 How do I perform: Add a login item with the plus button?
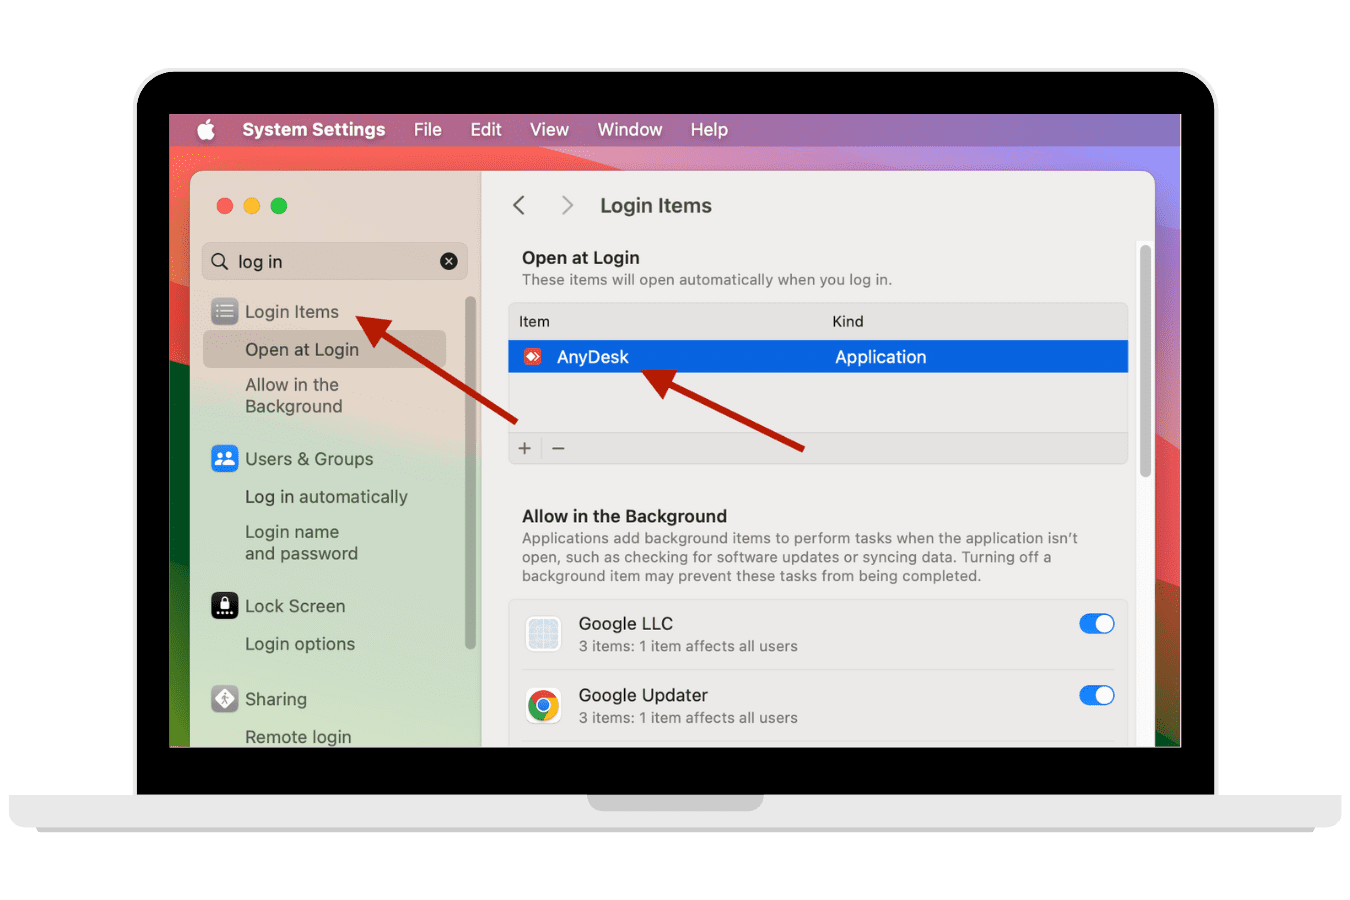click(525, 448)
